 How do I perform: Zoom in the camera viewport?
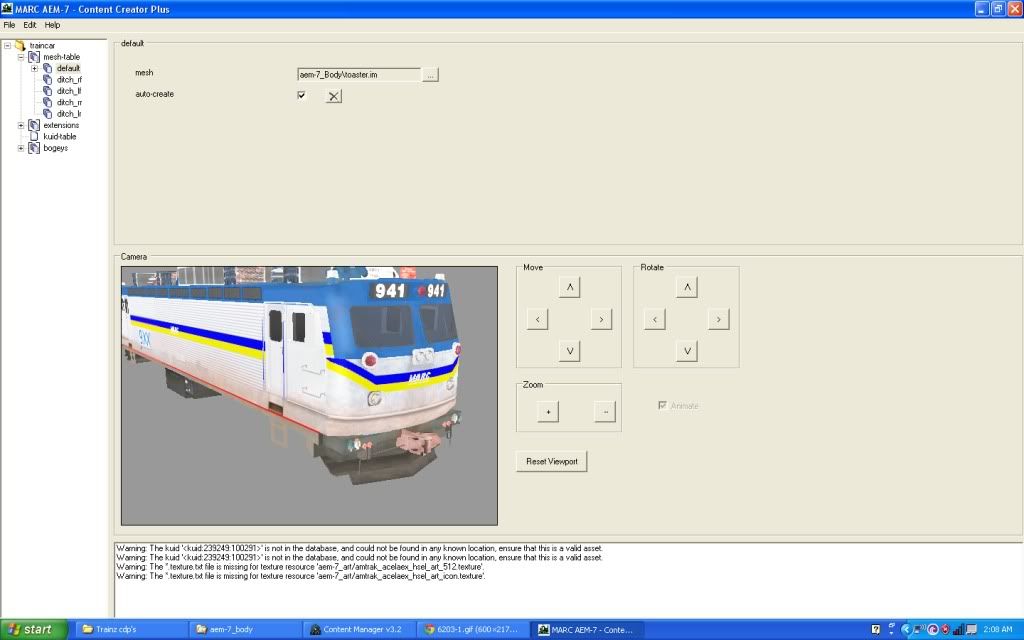point(548,411)
